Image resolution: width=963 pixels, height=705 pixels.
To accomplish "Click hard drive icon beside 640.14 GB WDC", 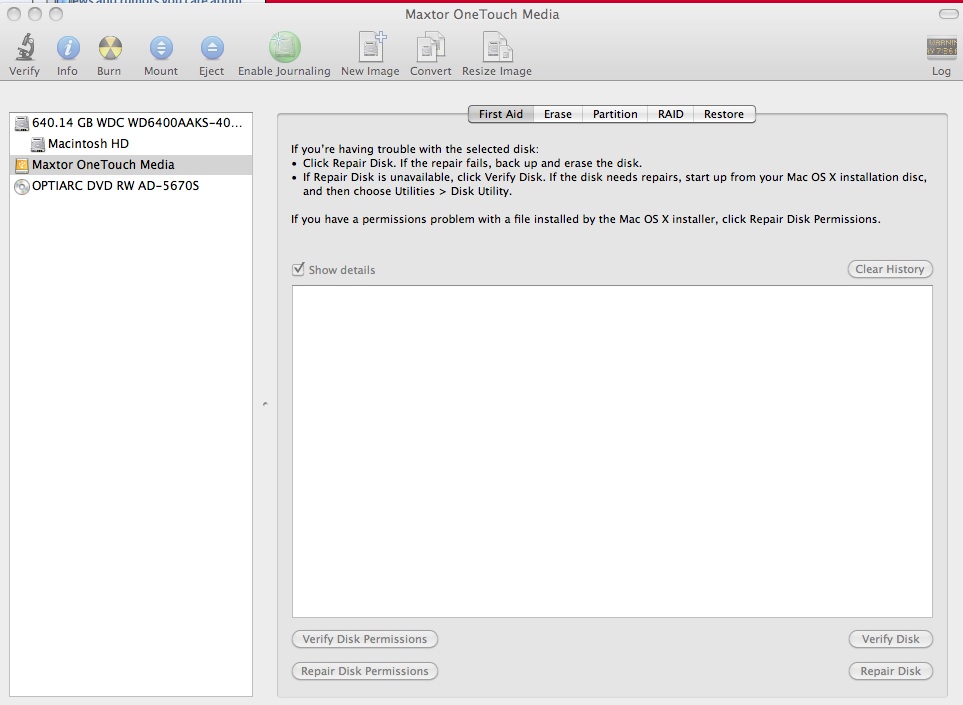I will pyautogui.click(x=21, y=123).
